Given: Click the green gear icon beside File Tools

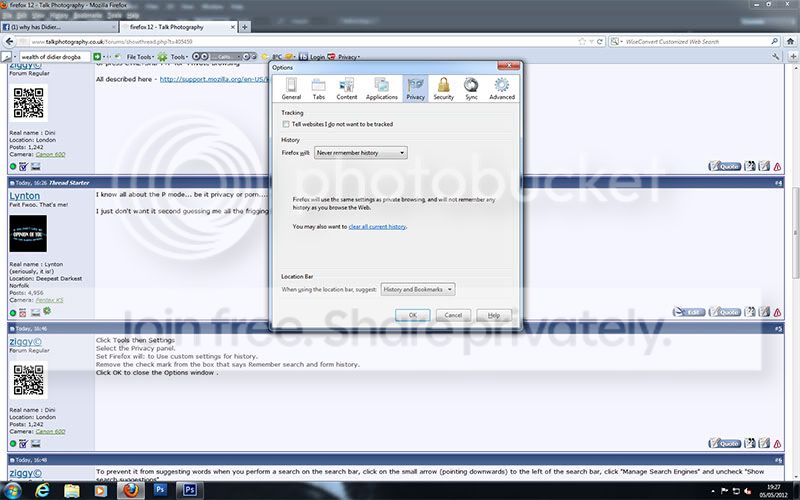Looking at the screenshot, I should 162,57.
